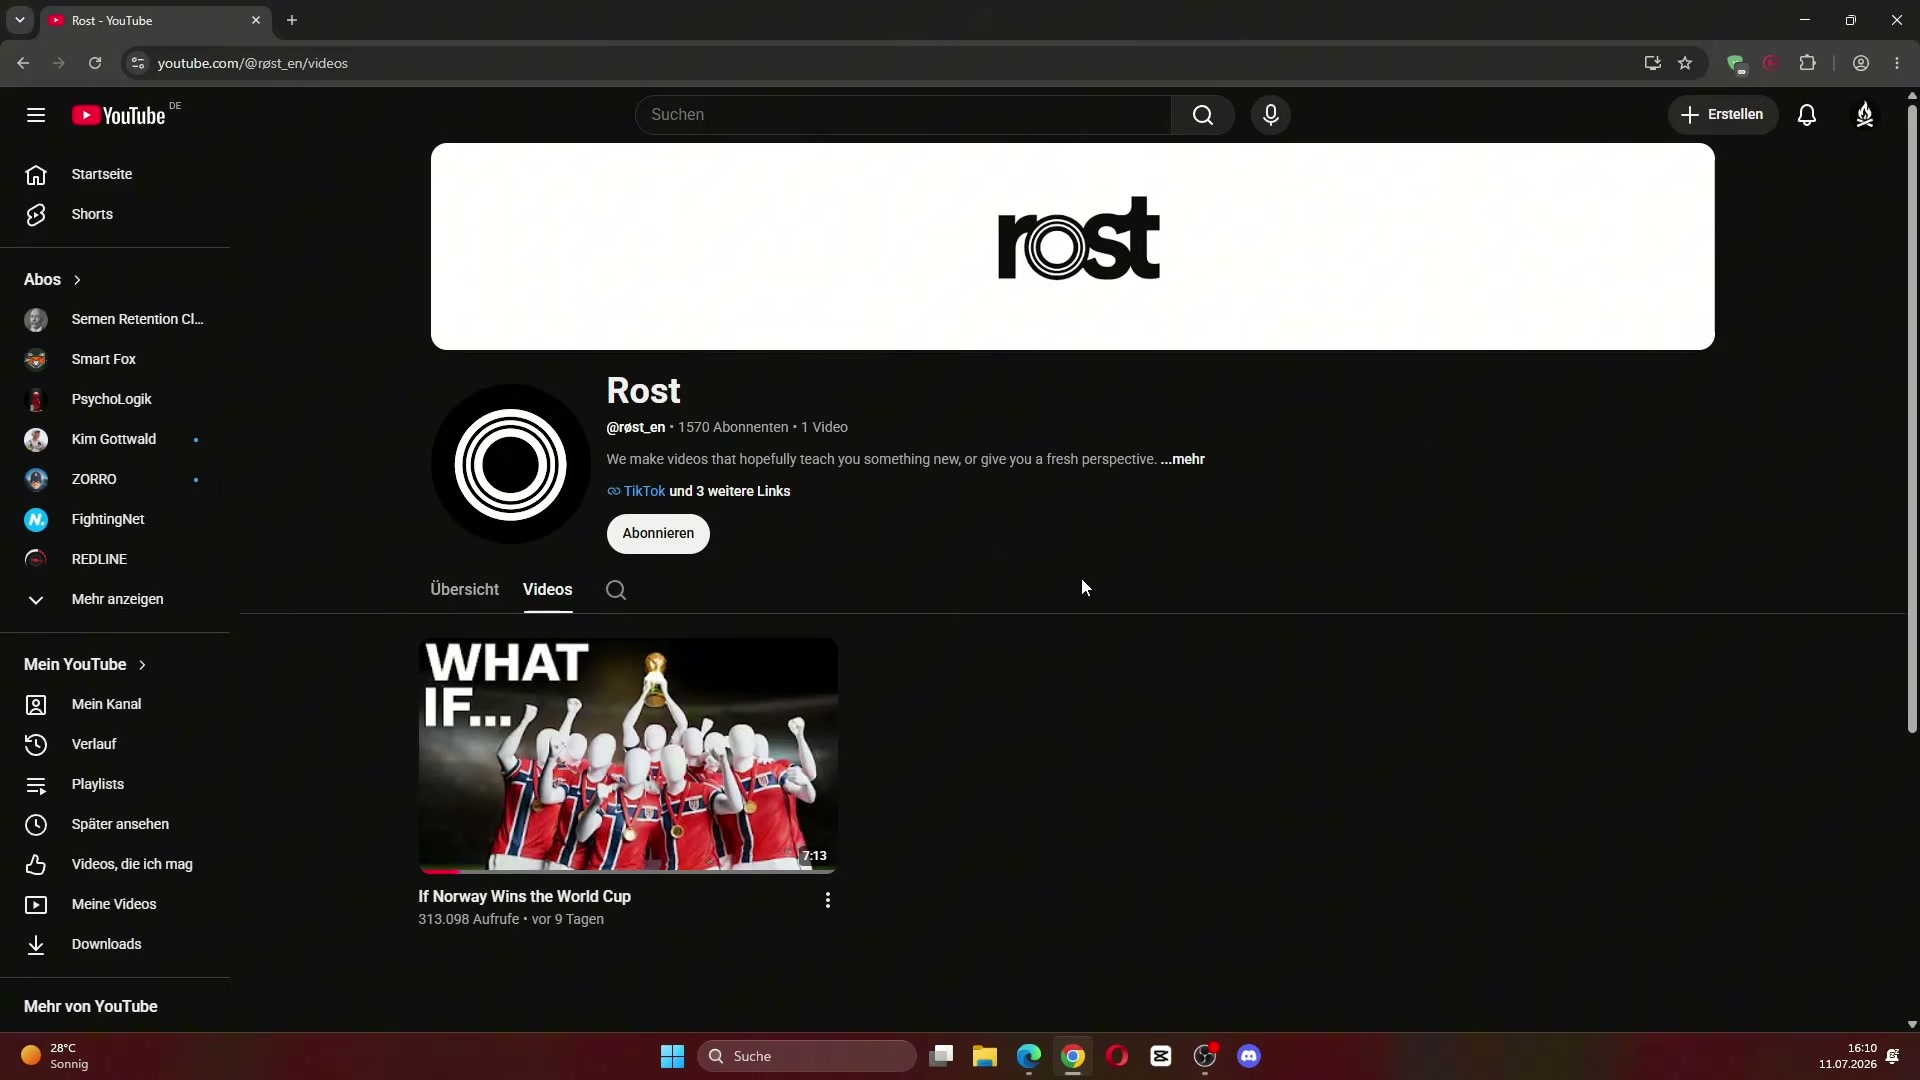Open the weather widget showing 28°C
The width and height of the screenshot is (1920, 1080).
(55, 1056)
